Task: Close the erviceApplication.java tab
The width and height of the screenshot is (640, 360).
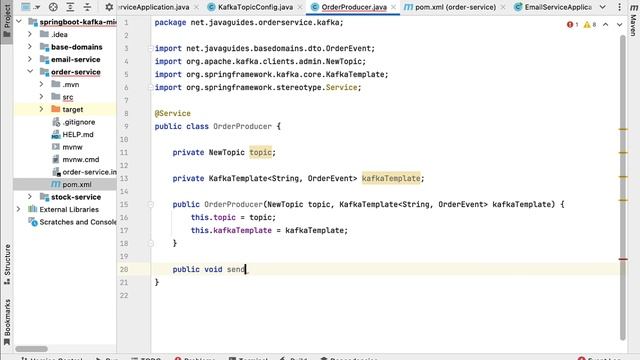Action: coord(196,7)
